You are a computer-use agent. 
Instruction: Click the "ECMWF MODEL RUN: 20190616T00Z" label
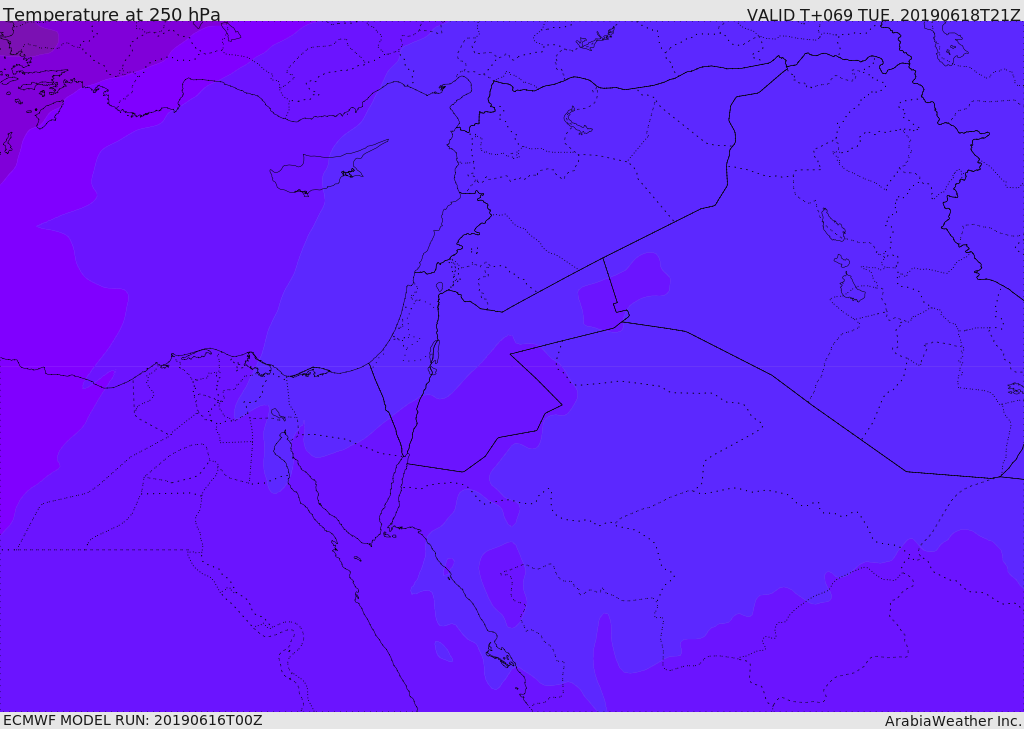[x=133, y=721]
